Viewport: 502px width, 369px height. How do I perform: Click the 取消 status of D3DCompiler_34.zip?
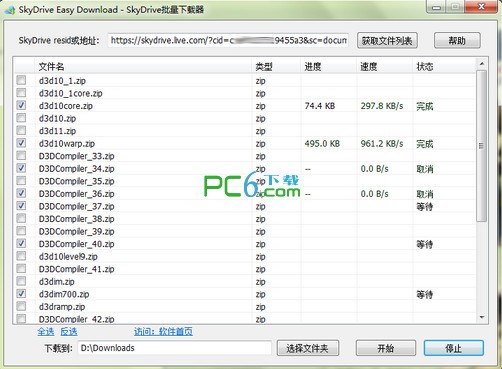[x=425, y=169]
